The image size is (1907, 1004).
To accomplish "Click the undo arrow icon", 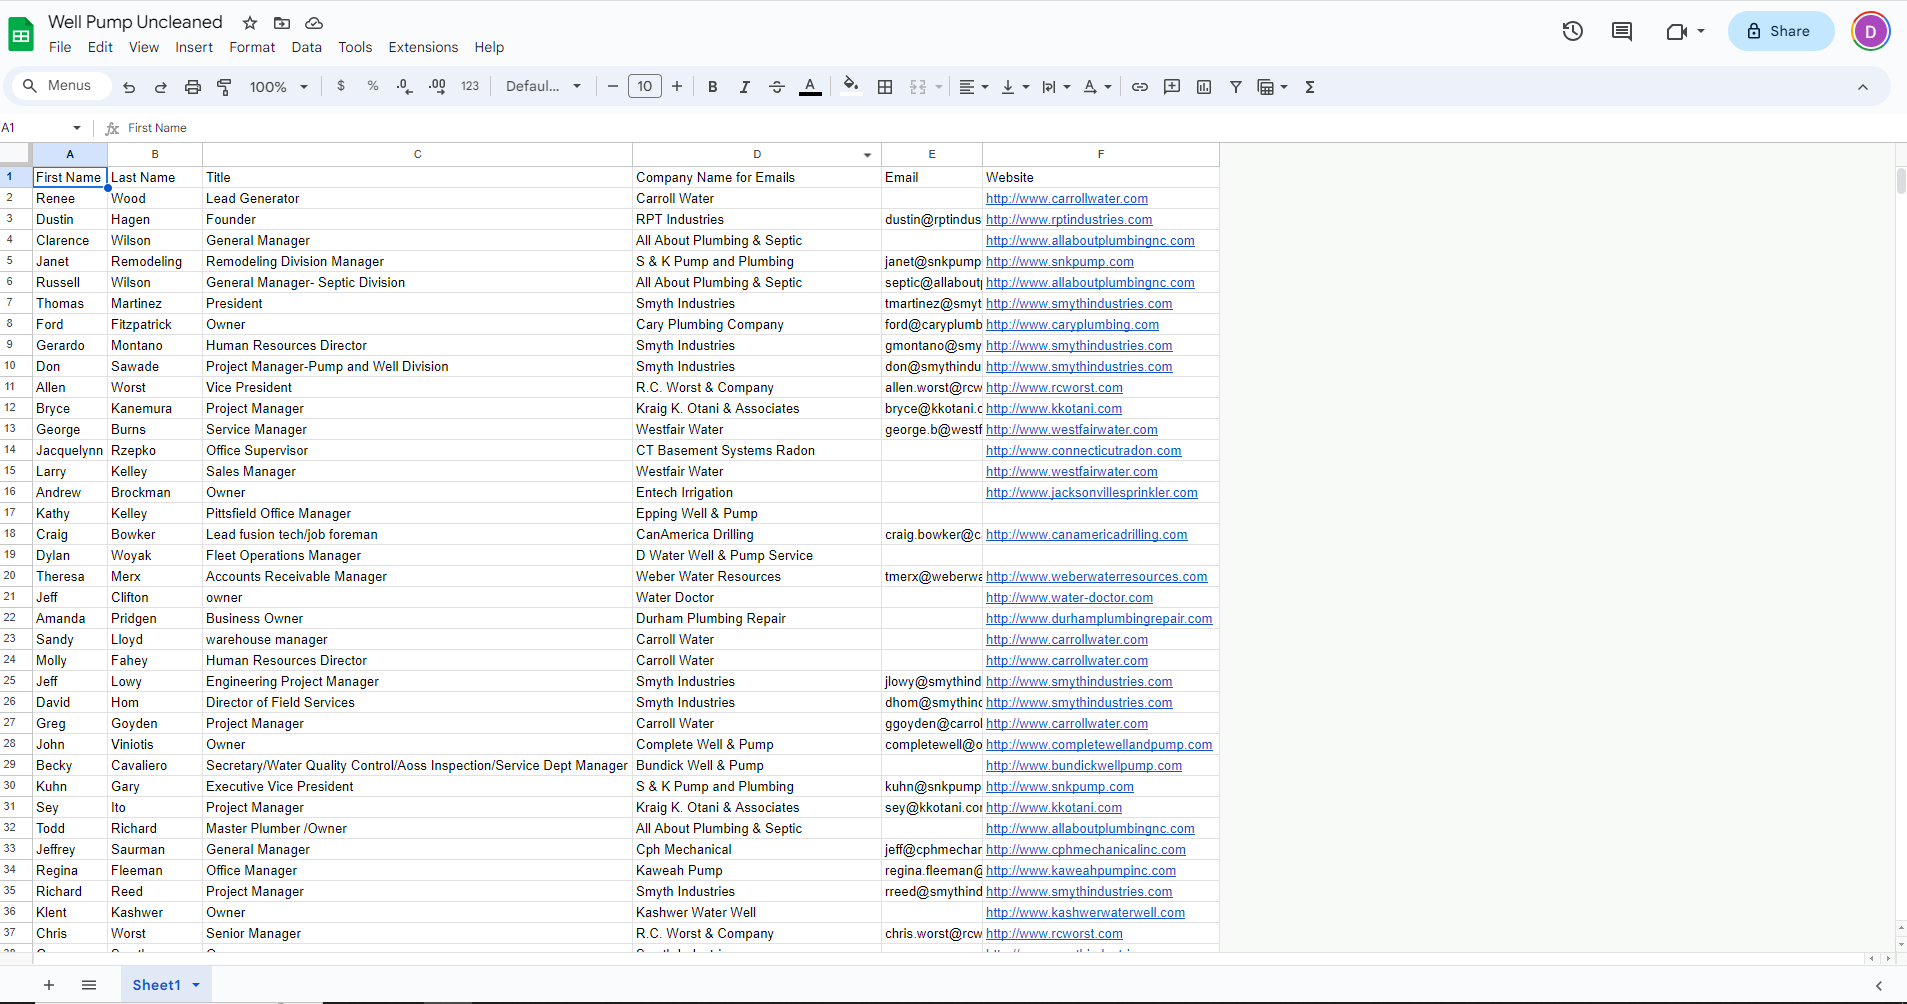I will point(129,87).
